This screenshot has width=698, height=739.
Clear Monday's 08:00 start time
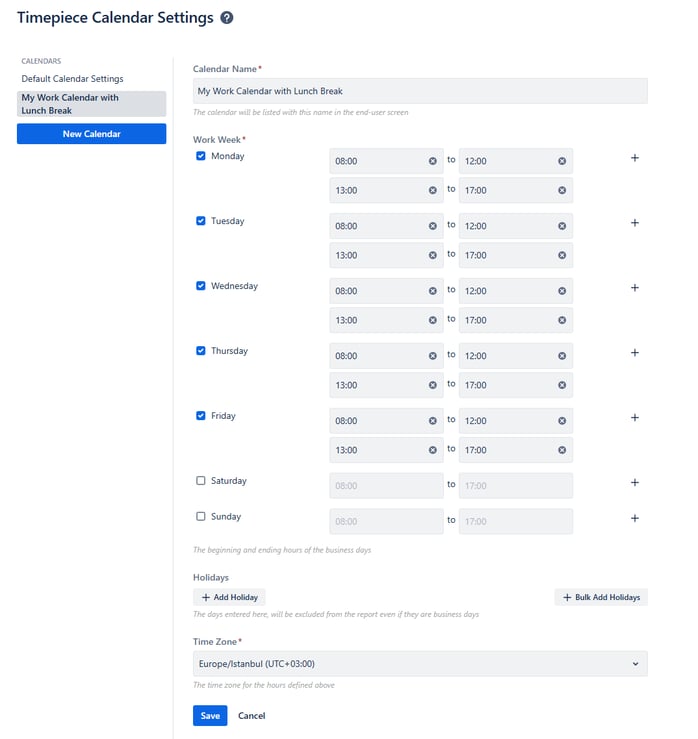click(x=432, y=161)
